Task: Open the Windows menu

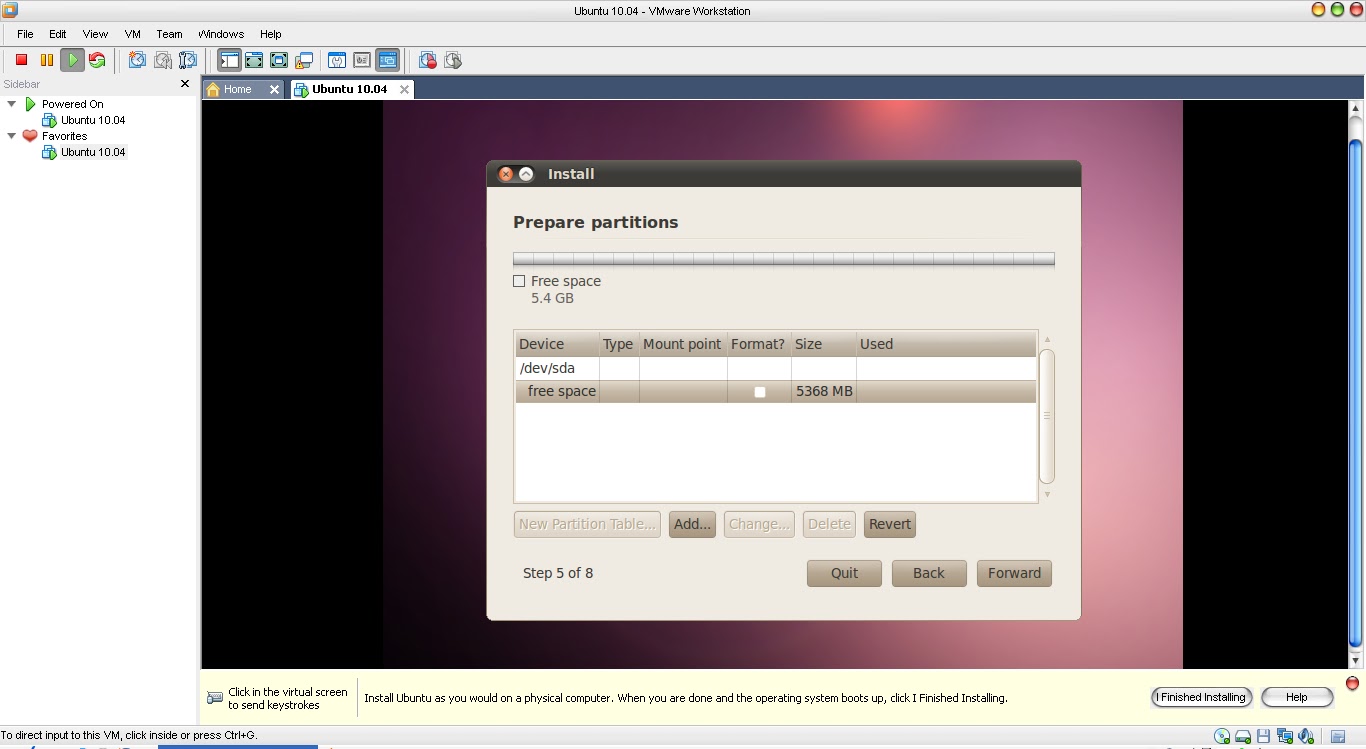Action: click(x=221, y=34)
